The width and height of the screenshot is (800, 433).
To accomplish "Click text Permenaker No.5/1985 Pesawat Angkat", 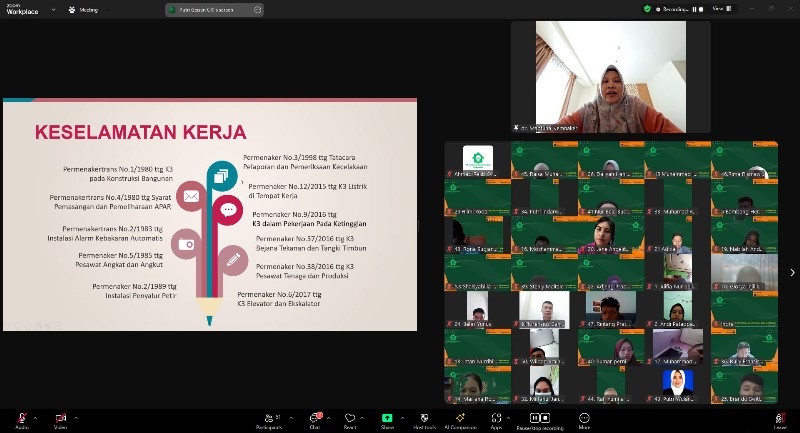I will point(119,260).
